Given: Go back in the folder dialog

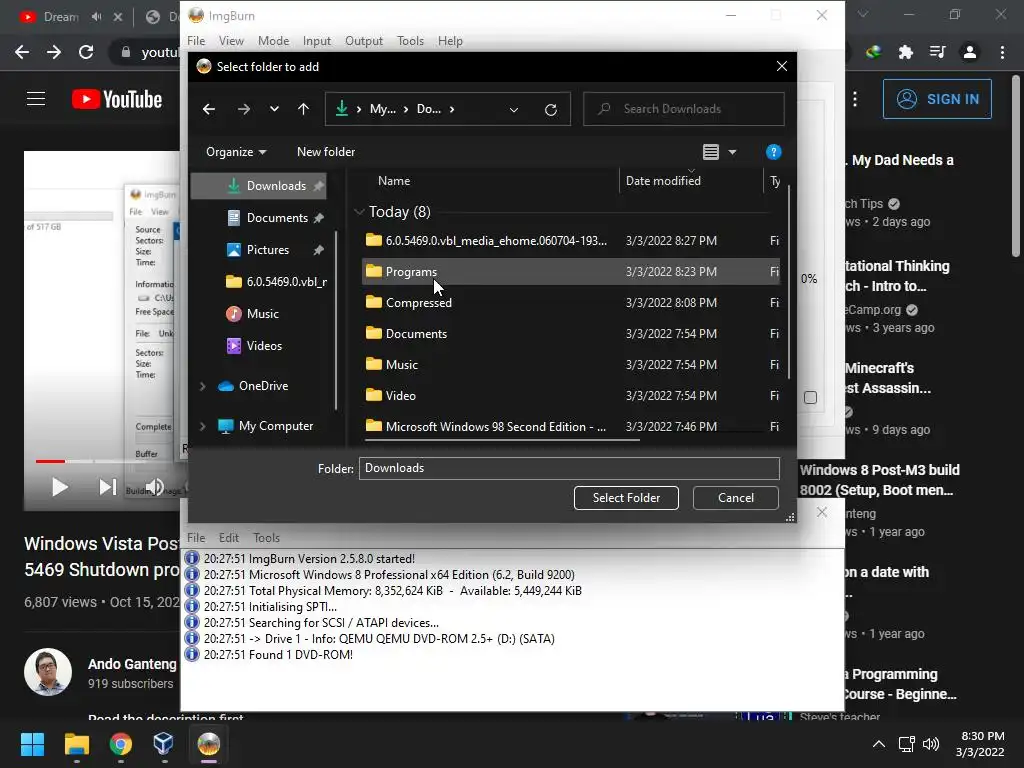Looking at the screenshot, I should [209, 109].
